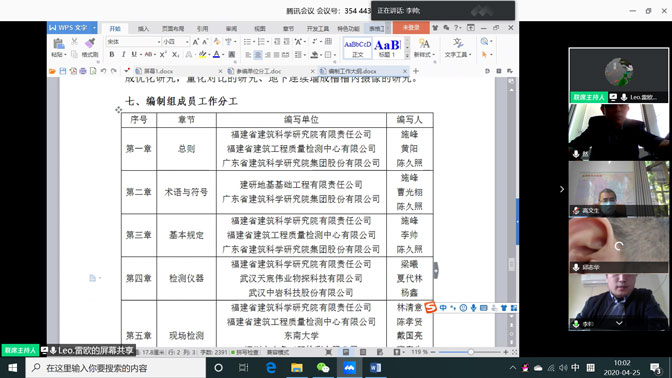This screenshot has width=672, height=378.
Task: Click the 总则 chapter table cell
Action: tap(186, 149)
